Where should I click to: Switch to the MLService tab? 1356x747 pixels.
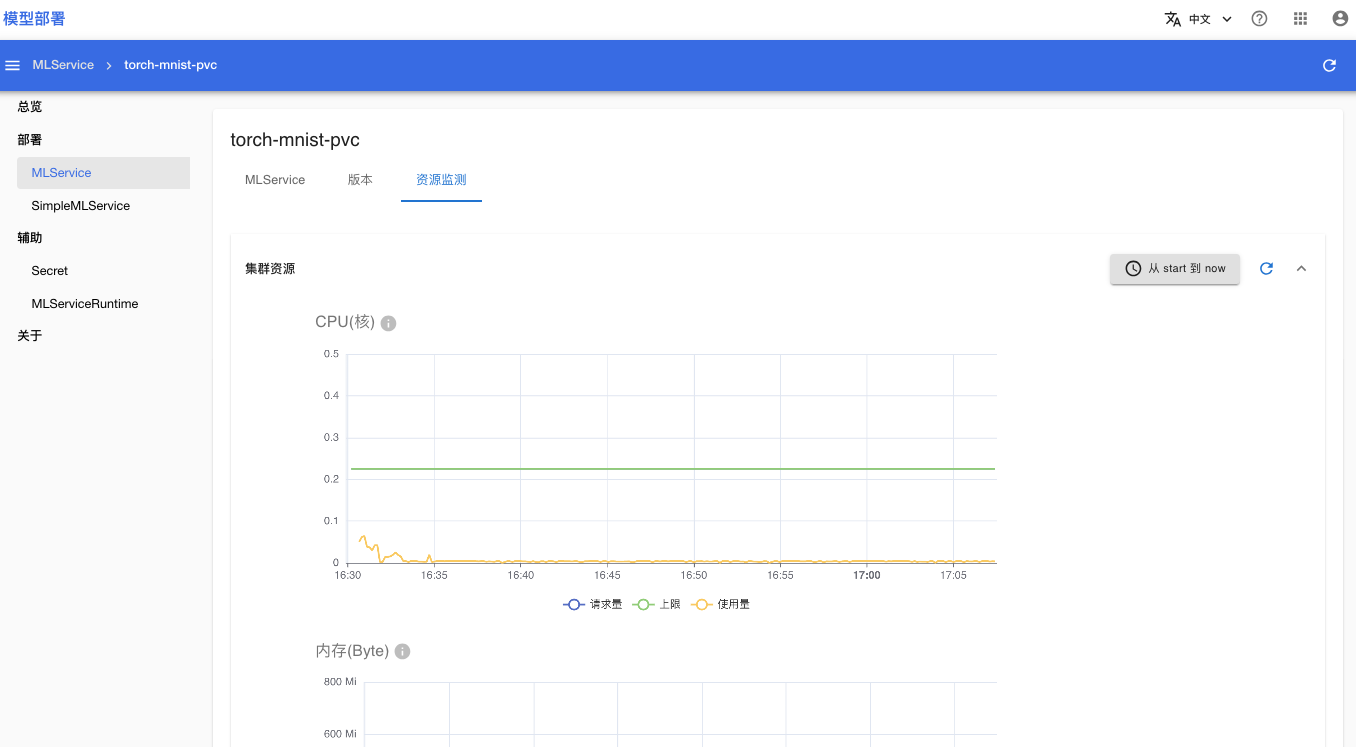(275, 180)
